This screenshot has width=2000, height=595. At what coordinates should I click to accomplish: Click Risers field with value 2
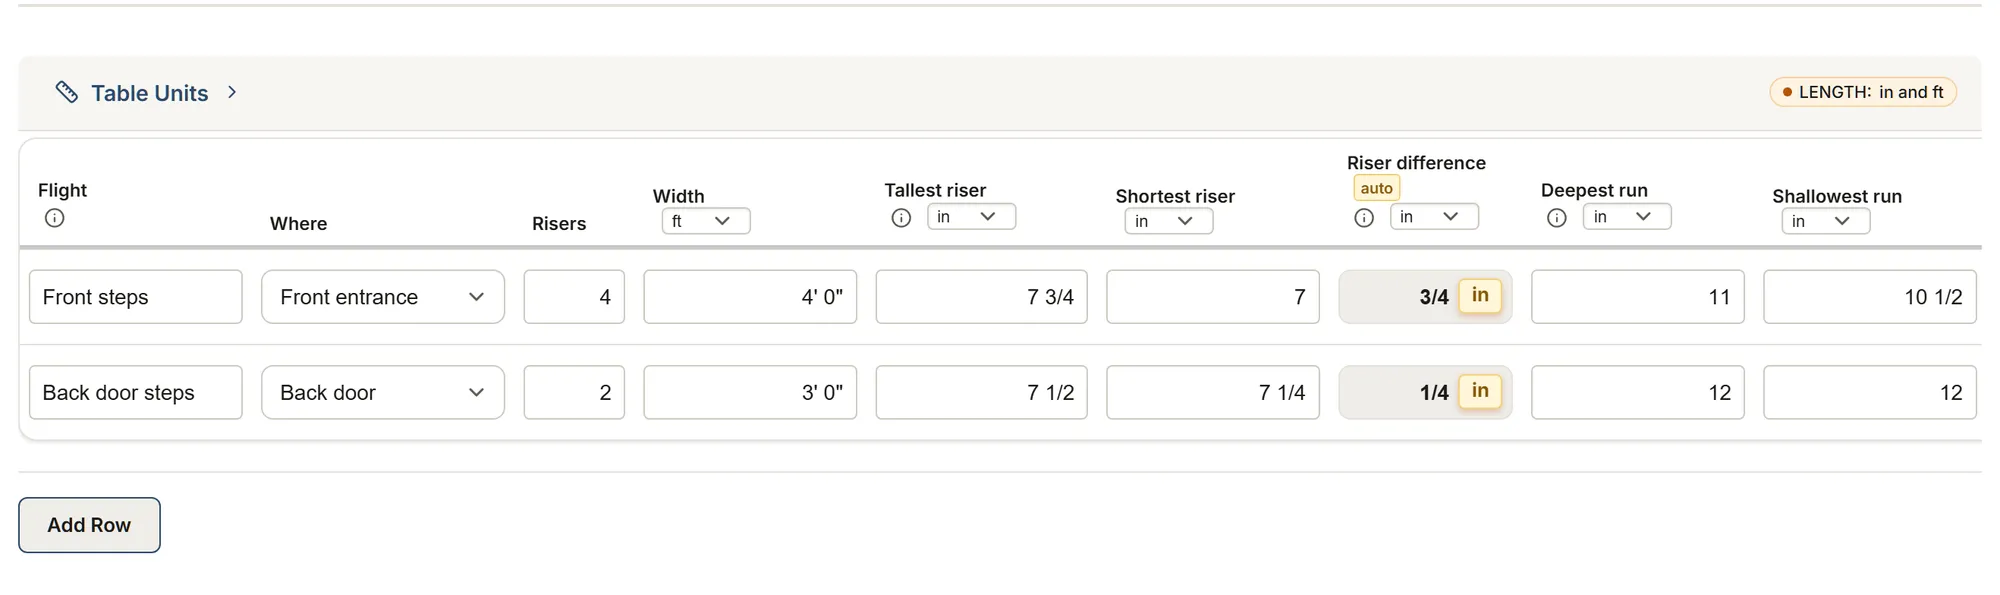tap(574, 393)
